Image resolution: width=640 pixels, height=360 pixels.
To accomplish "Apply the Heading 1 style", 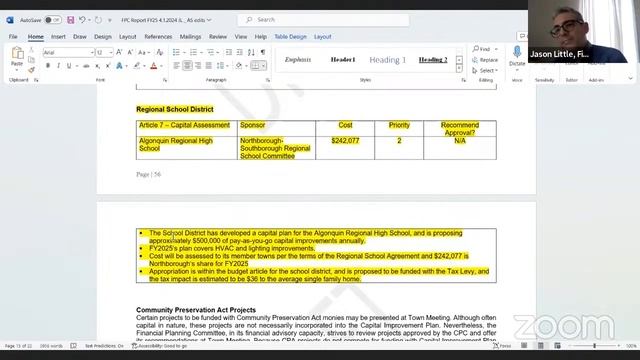I will coord(387,60).
